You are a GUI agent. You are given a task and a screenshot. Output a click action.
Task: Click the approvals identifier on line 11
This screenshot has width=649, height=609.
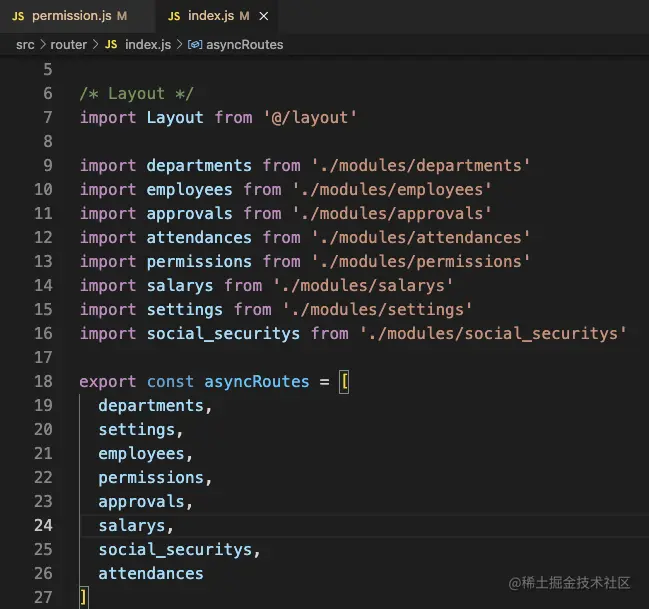[x=190, y=214]
